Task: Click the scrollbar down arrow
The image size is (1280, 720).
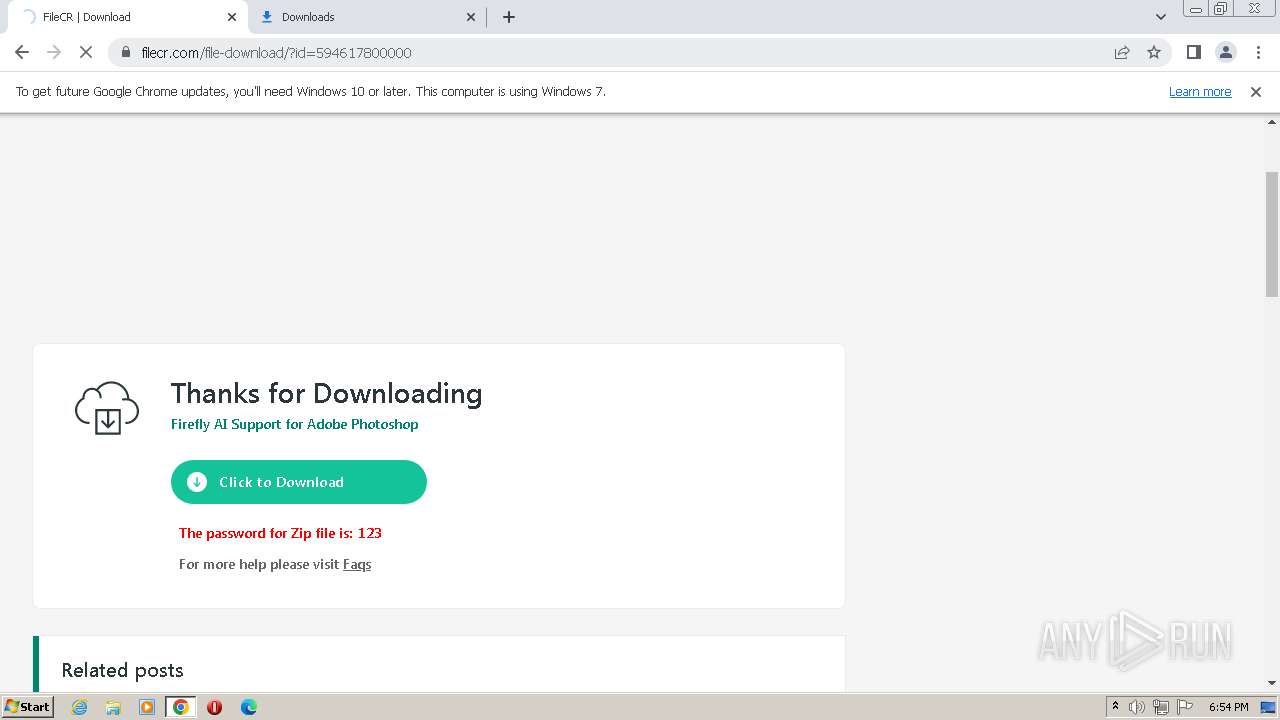Action: click(1272, 683)
